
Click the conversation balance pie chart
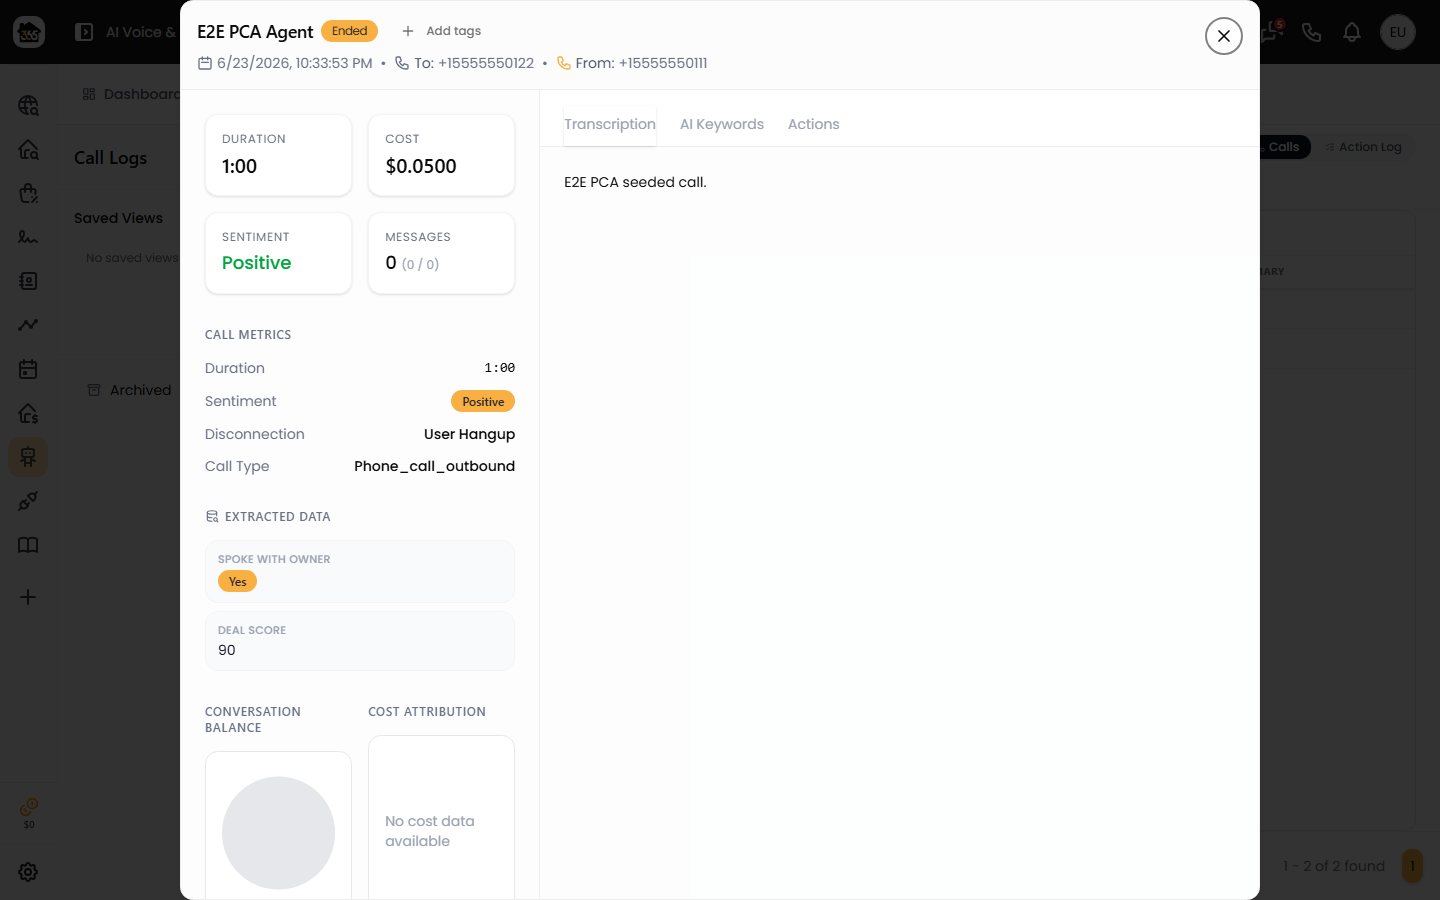(278, 833)
